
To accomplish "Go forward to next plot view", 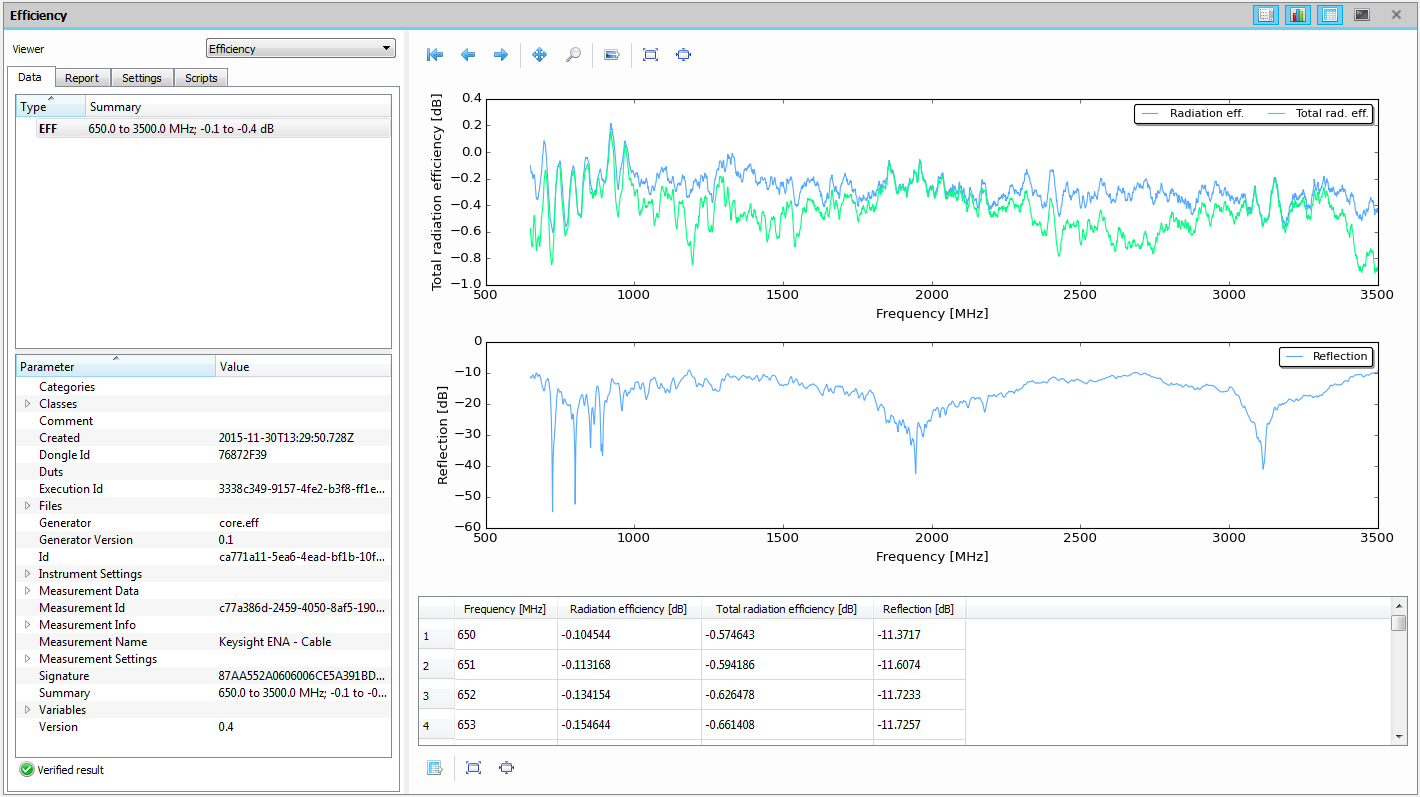I will point(501,55).
